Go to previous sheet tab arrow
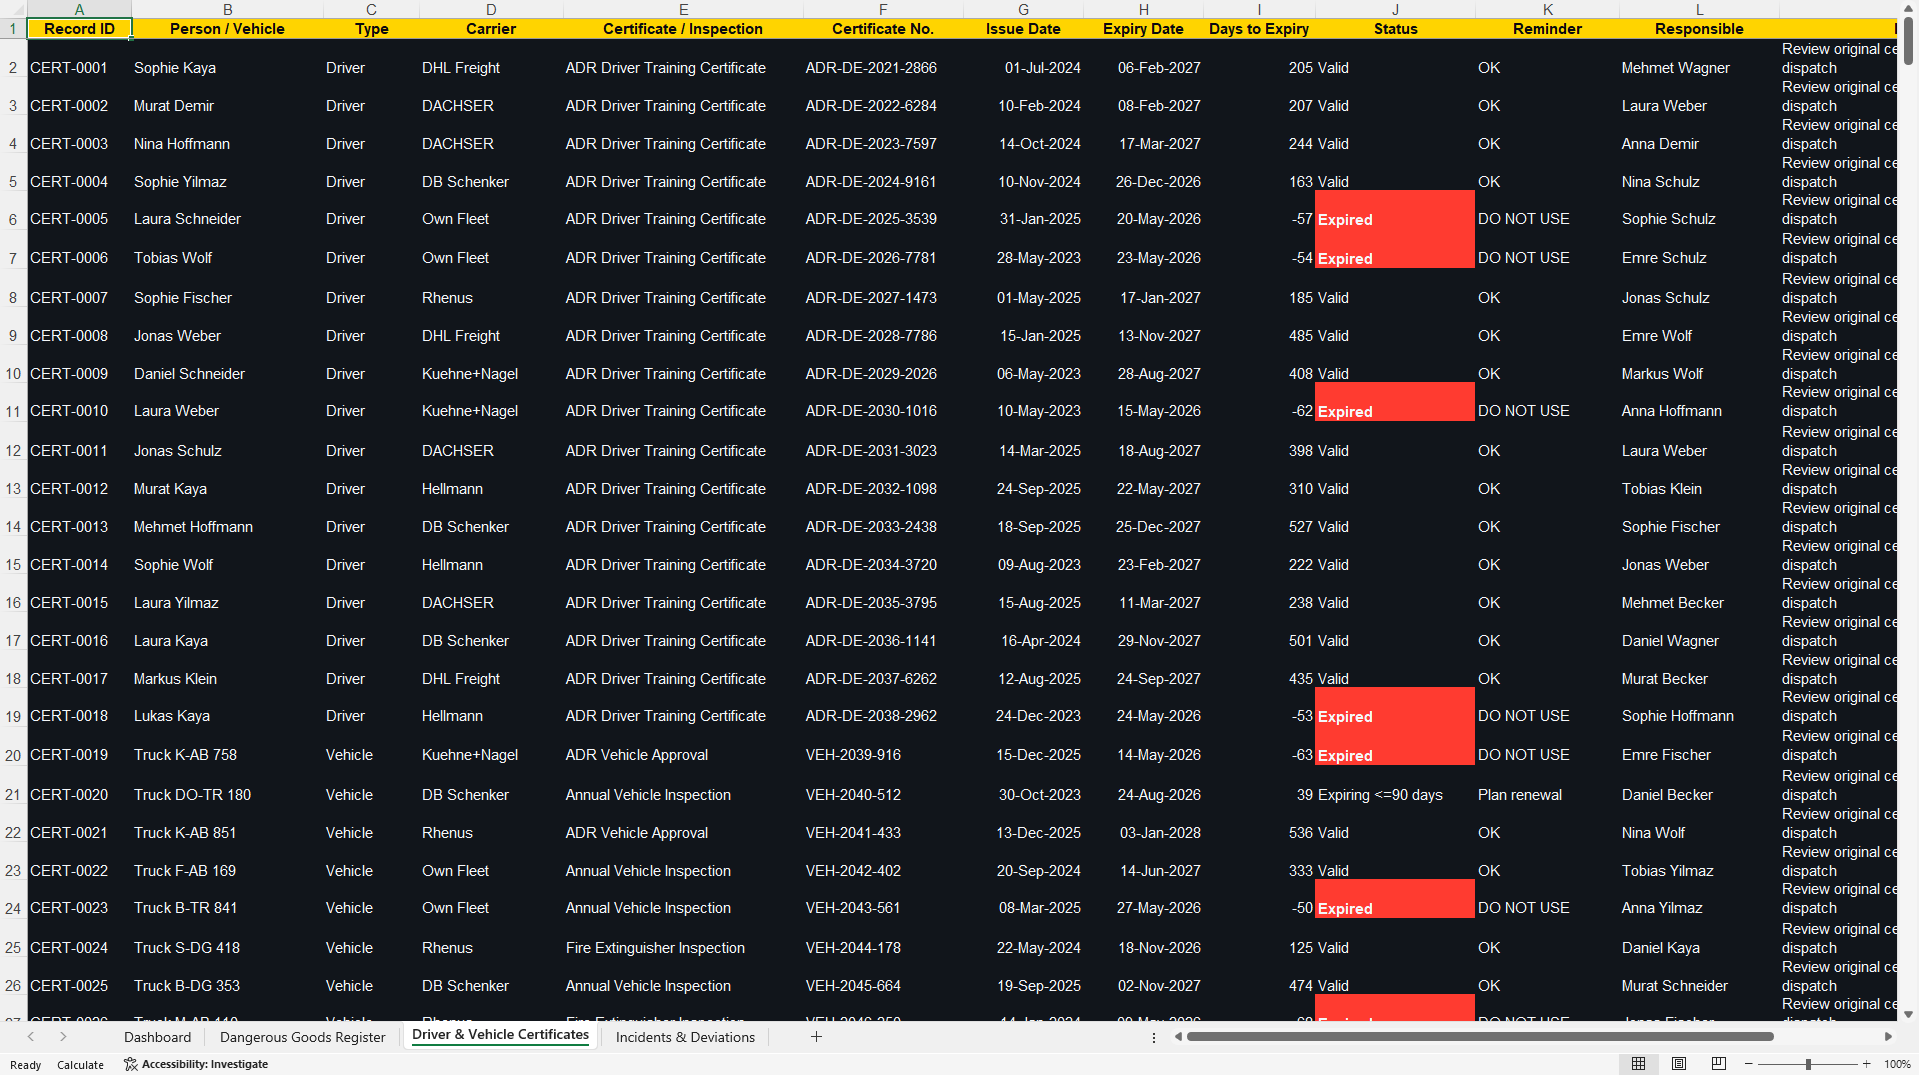The image size is (1919, 1075). coord(31,1037)
